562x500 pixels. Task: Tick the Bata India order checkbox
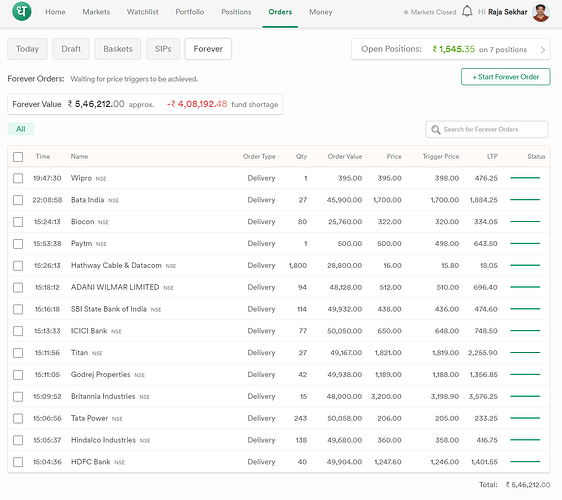[x=18, y=200]
